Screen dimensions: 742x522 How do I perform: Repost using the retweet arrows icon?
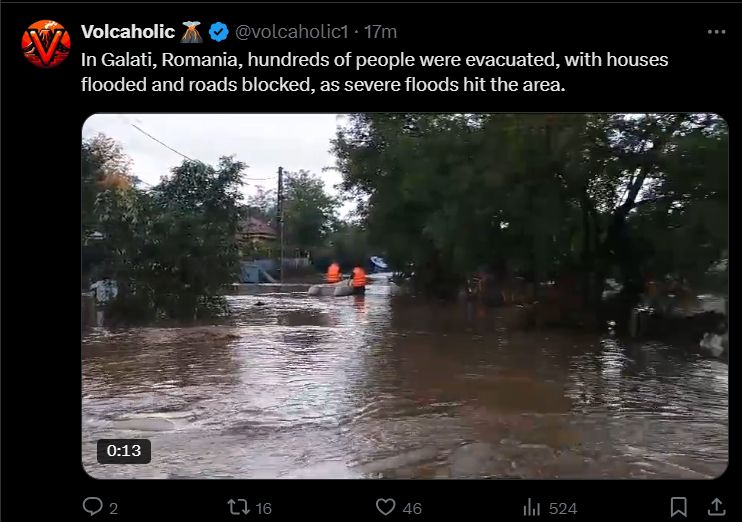pyautogui.click(x=238, y=507)
